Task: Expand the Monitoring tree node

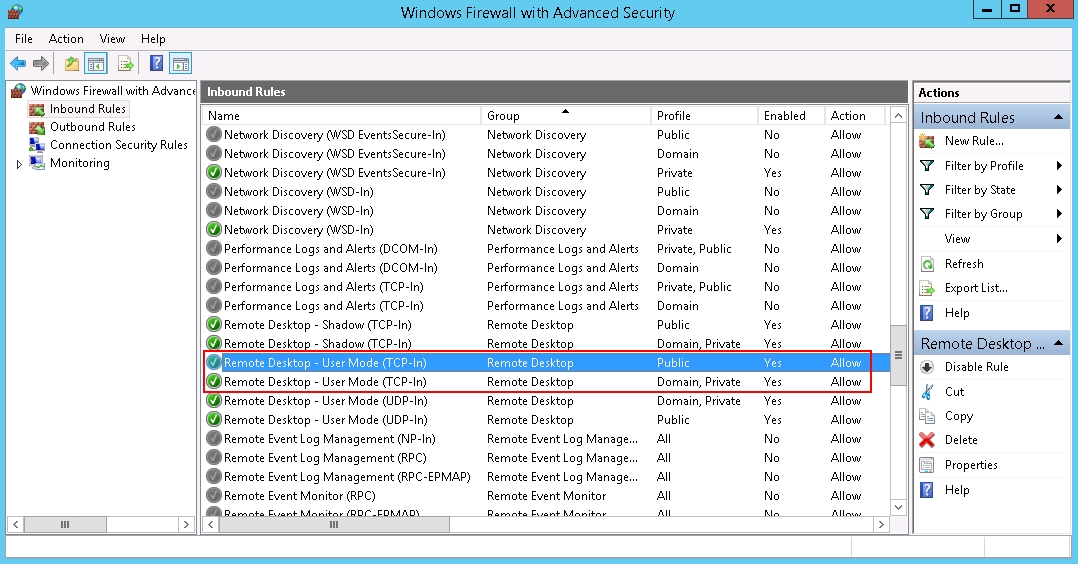Action: tap(19, 164)
